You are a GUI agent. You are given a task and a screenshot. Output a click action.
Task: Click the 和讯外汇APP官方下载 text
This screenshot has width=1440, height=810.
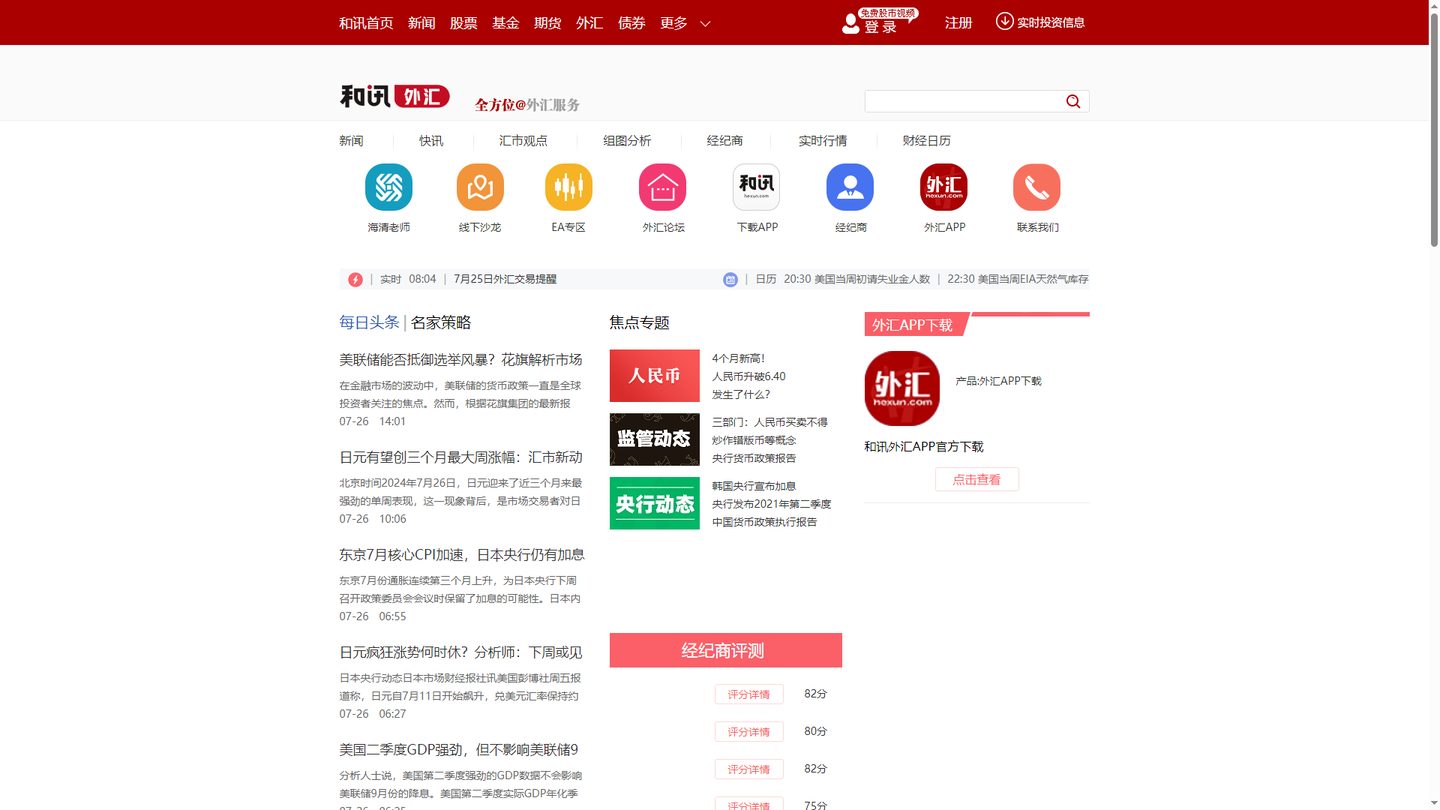924,447
